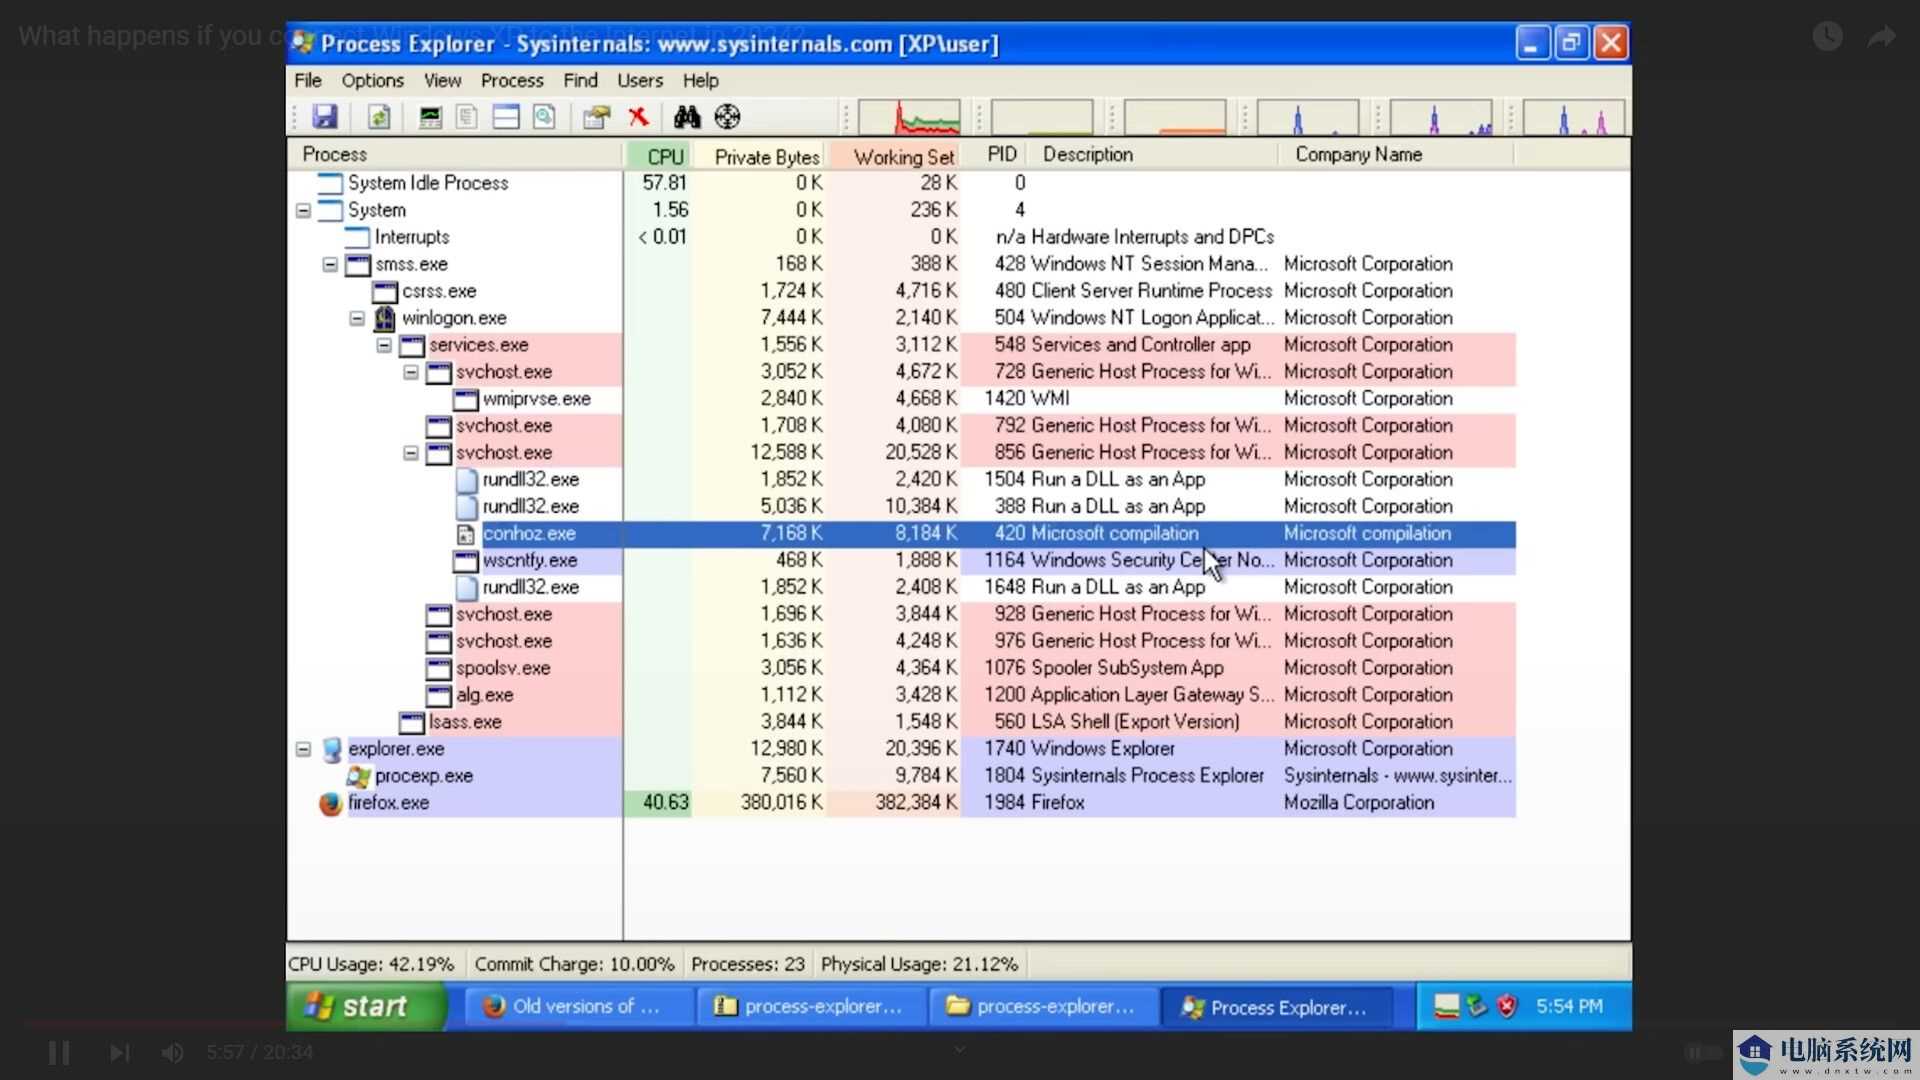Click the Save toolbar icon
The image size is (1920, 1080).
pos(325,117)
